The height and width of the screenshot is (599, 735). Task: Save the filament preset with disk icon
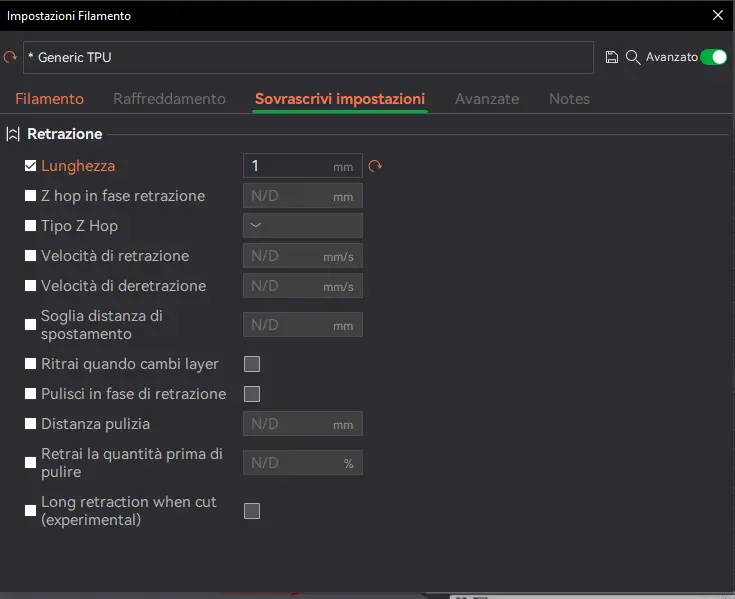(x=611, y=57)
